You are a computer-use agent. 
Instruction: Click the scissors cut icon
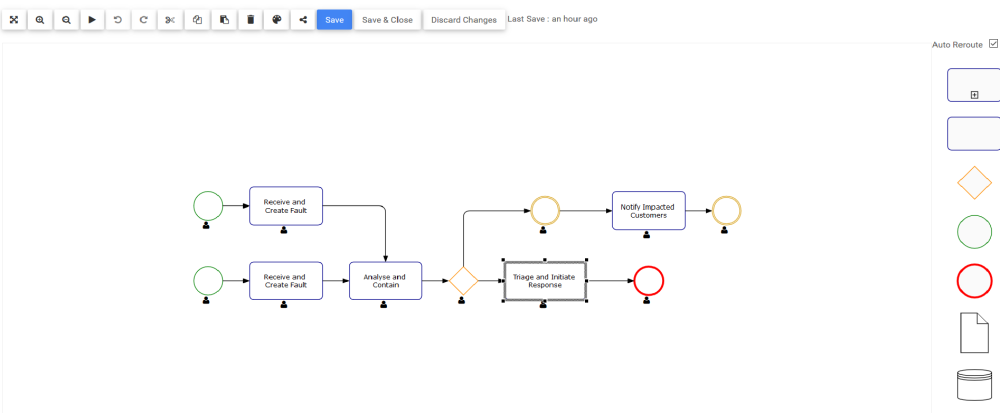[170, 20]
